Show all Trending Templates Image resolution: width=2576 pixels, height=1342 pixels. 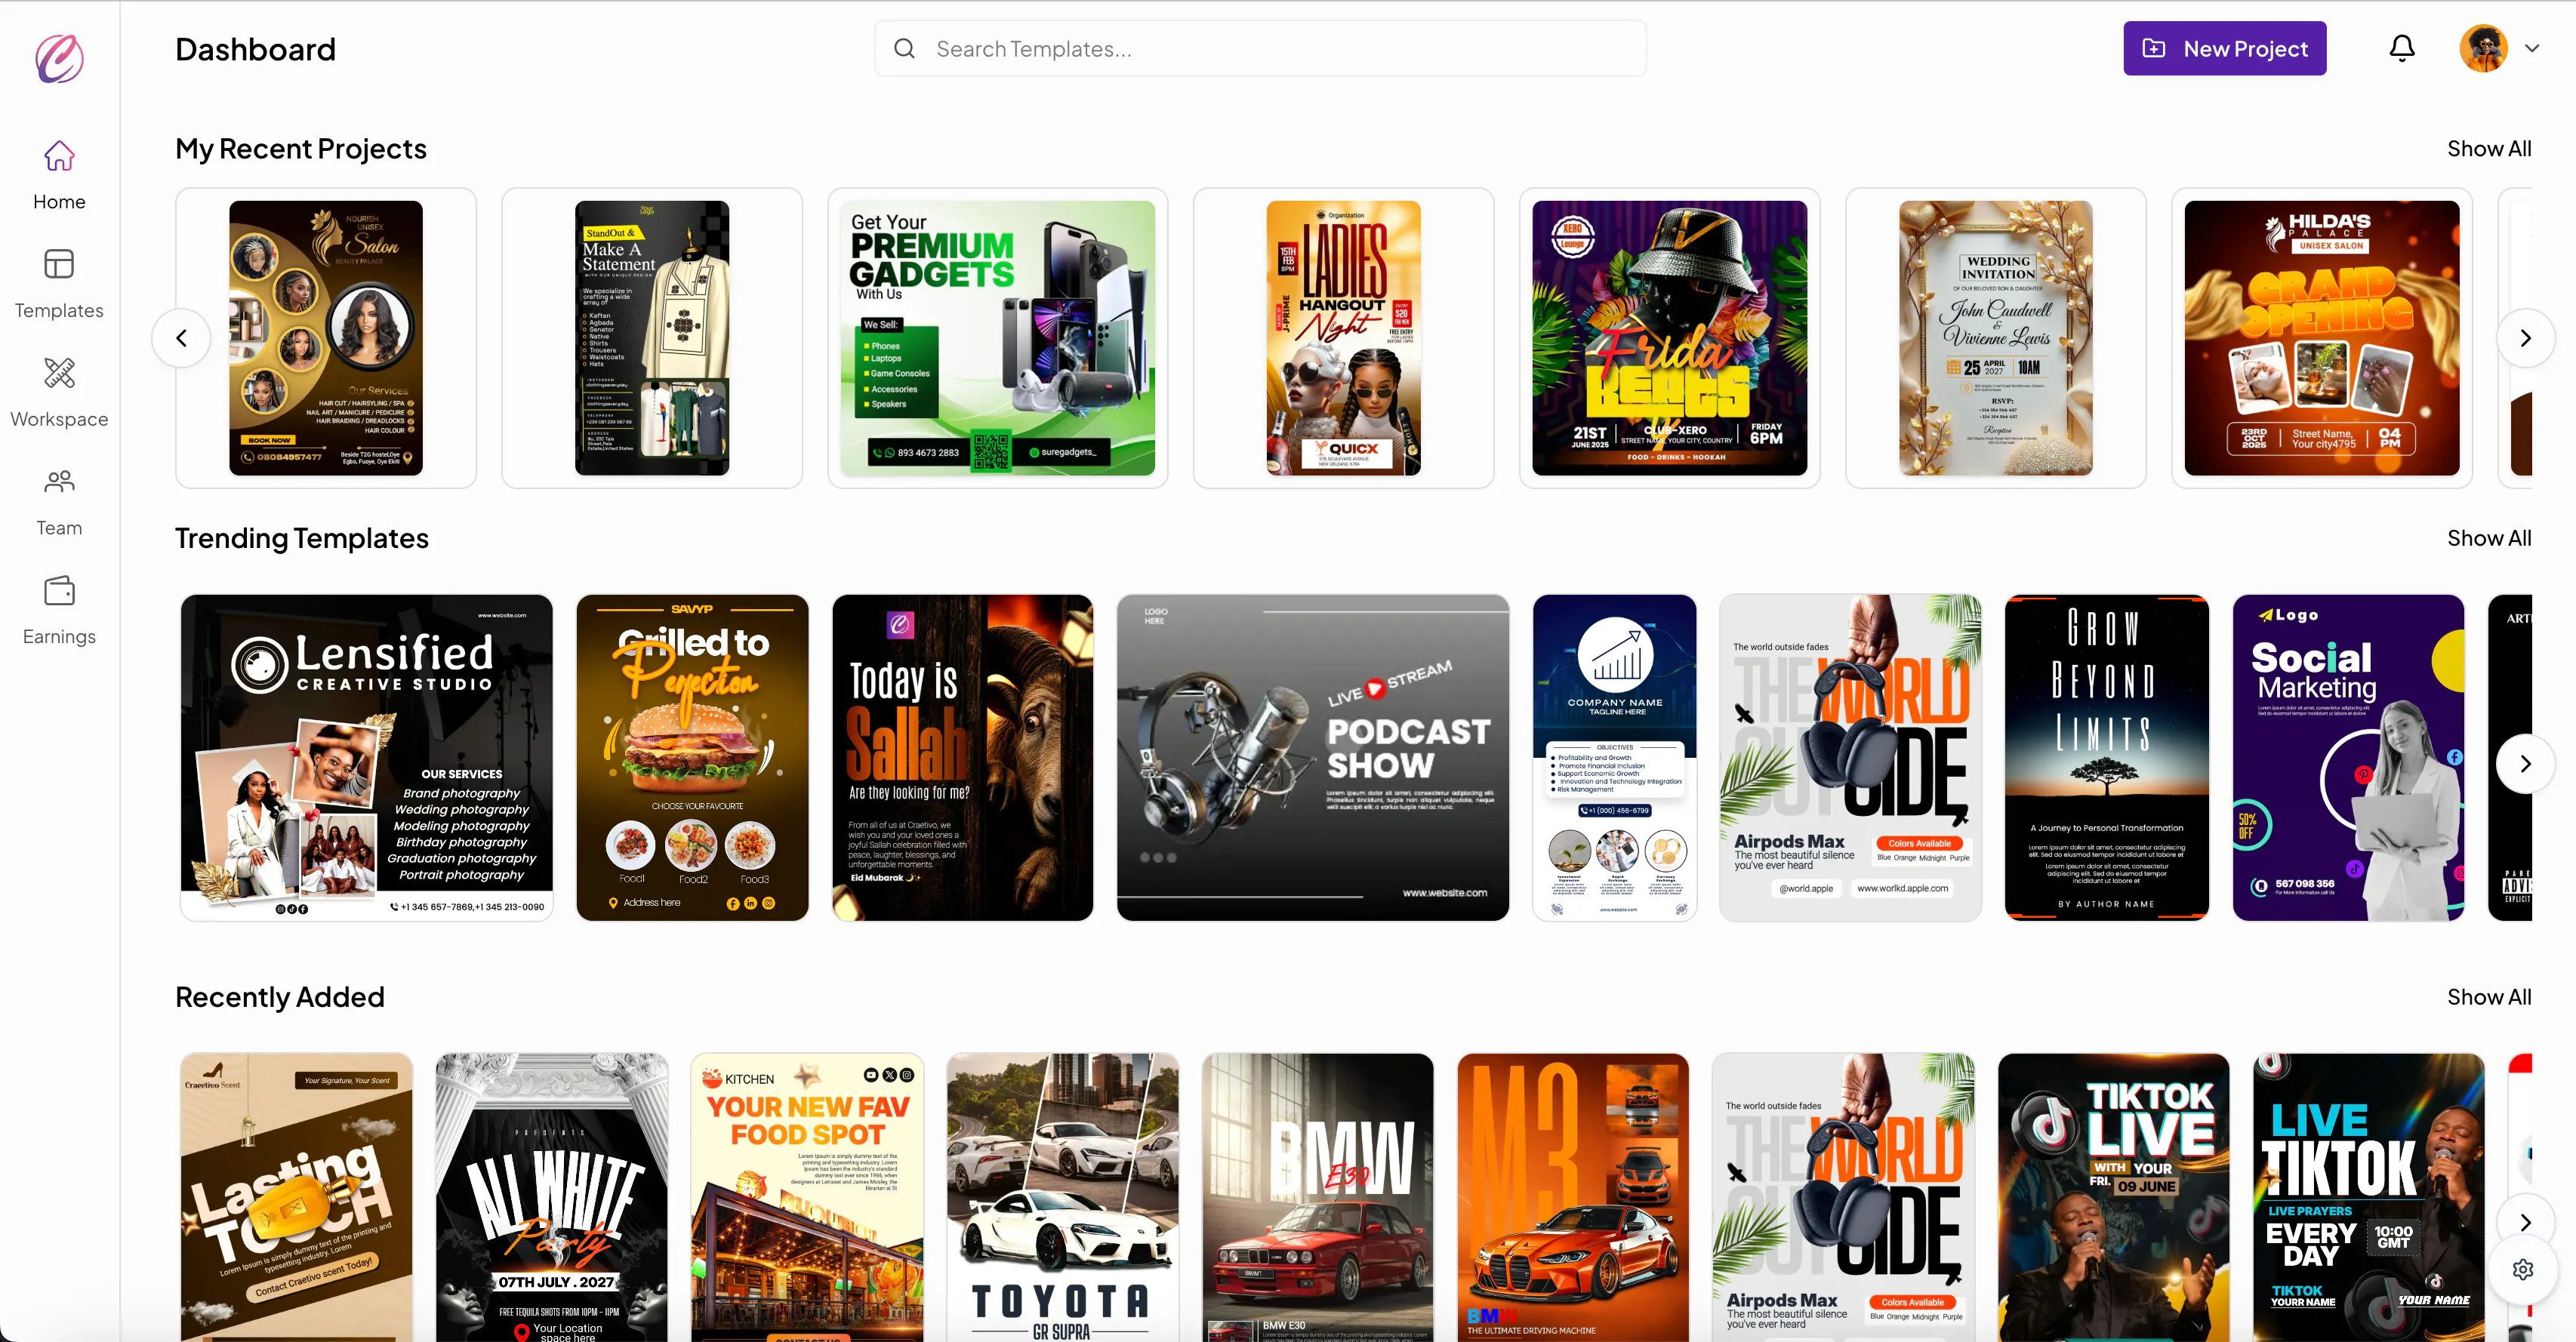pyautogui.click(x=2488, y=538)
